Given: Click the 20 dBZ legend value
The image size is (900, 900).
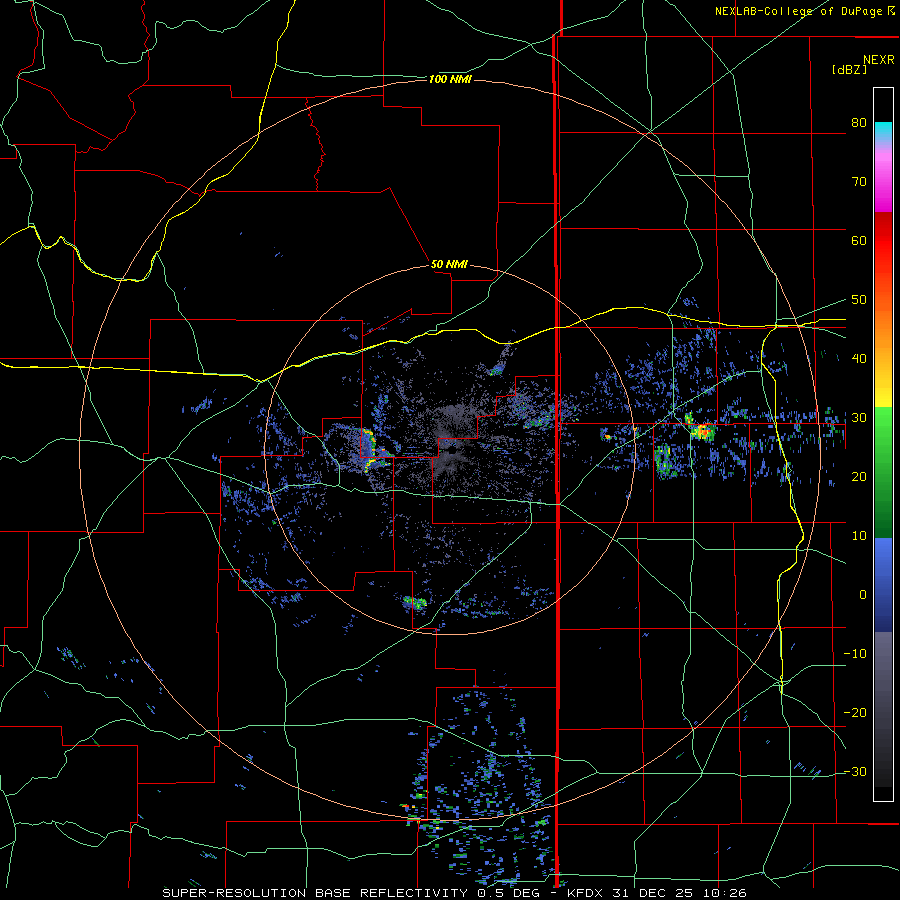Looking at the screenshot, I should [859, 477].
